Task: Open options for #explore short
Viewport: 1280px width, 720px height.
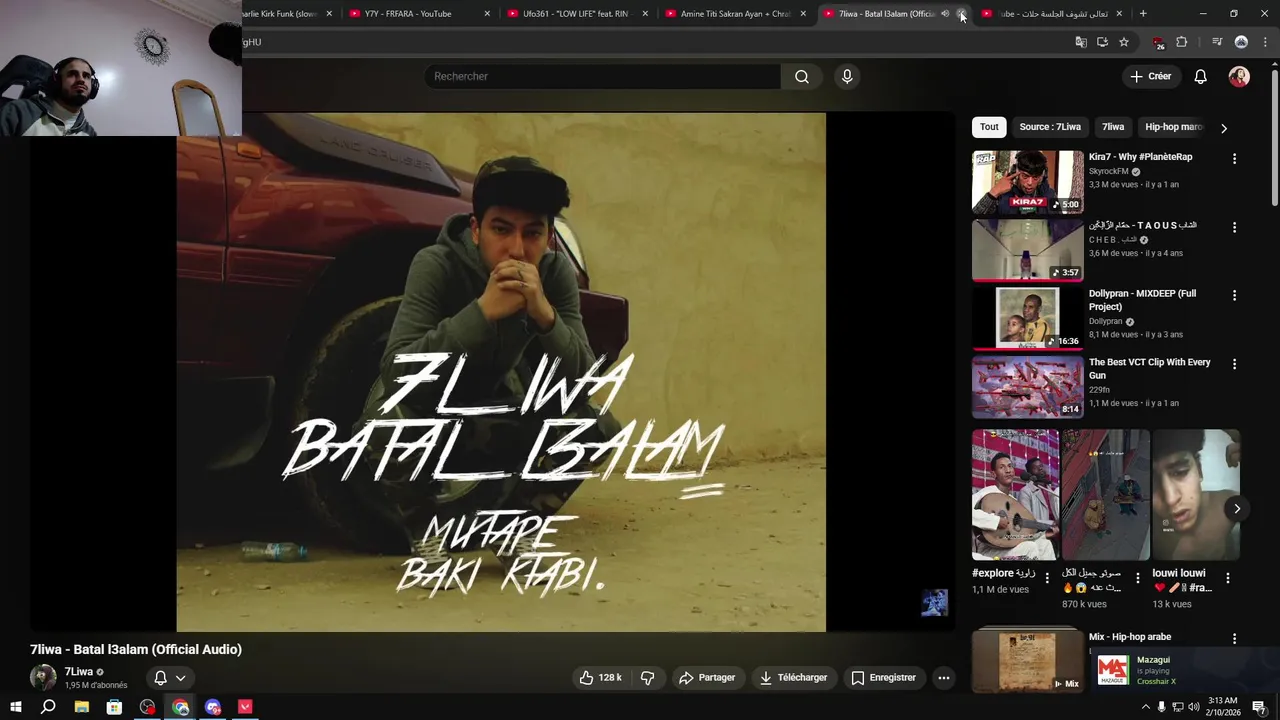Action: 1047,578
